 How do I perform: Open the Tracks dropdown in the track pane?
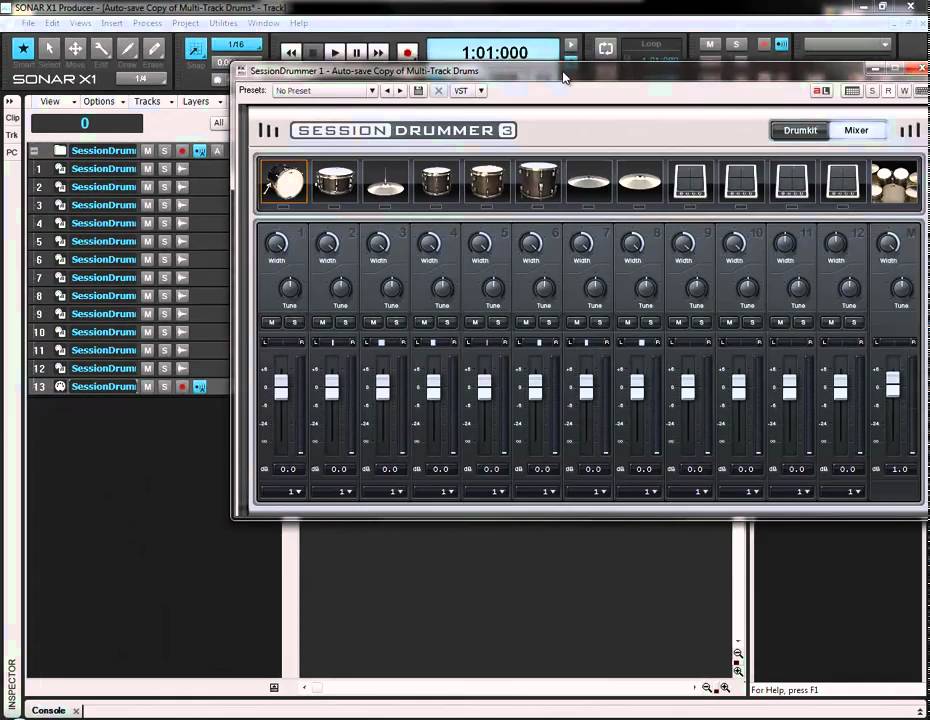152,101
